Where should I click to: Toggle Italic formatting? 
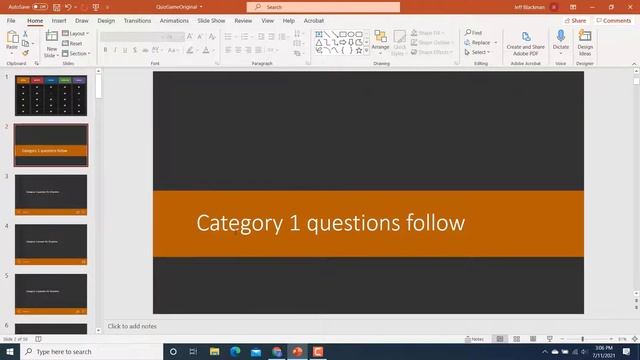(x=115, y=50)
